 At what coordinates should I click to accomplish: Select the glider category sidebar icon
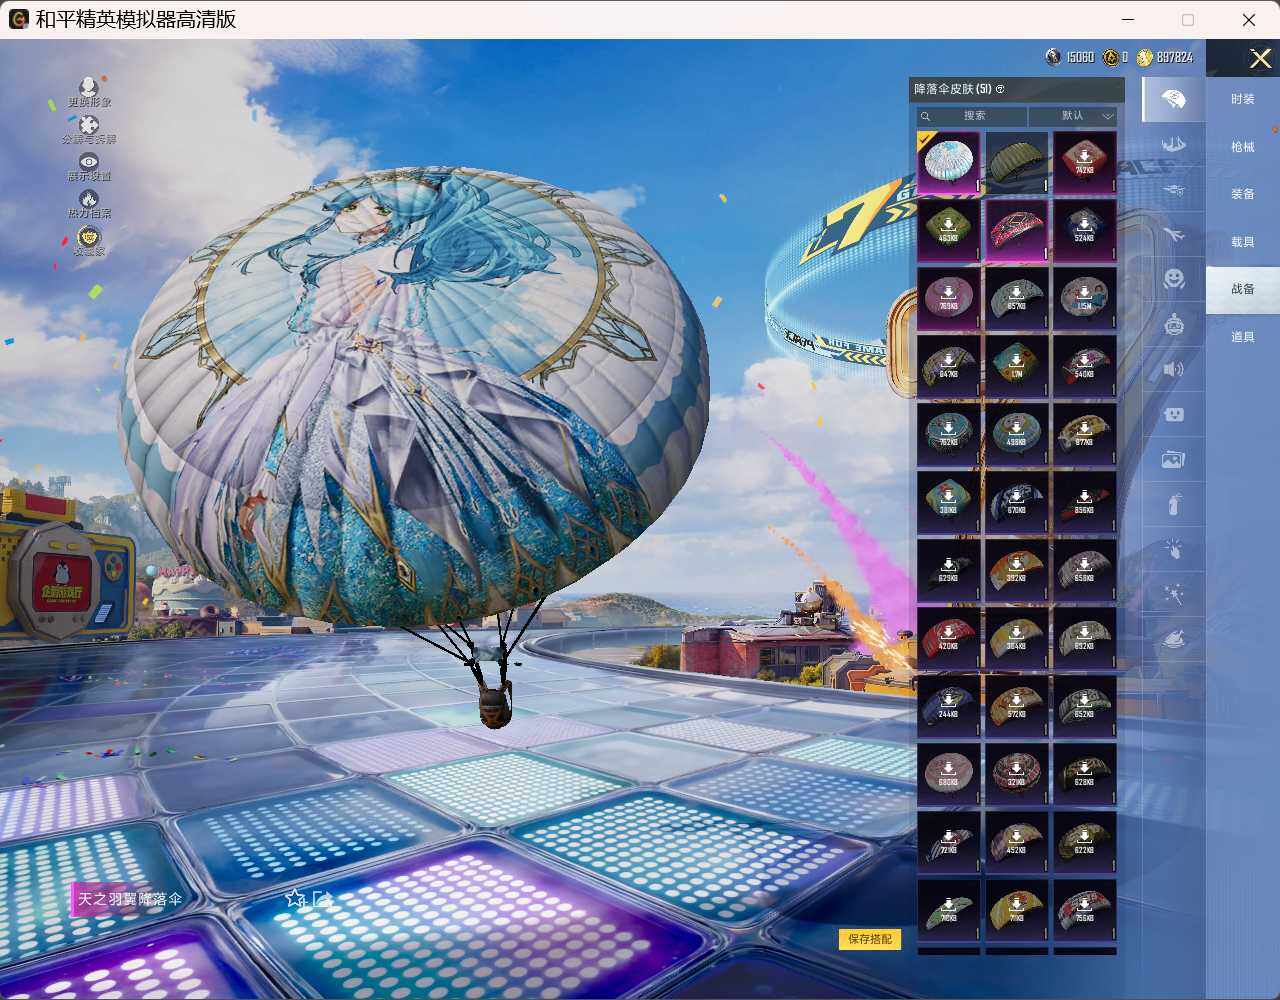(x=1173, y=144)
